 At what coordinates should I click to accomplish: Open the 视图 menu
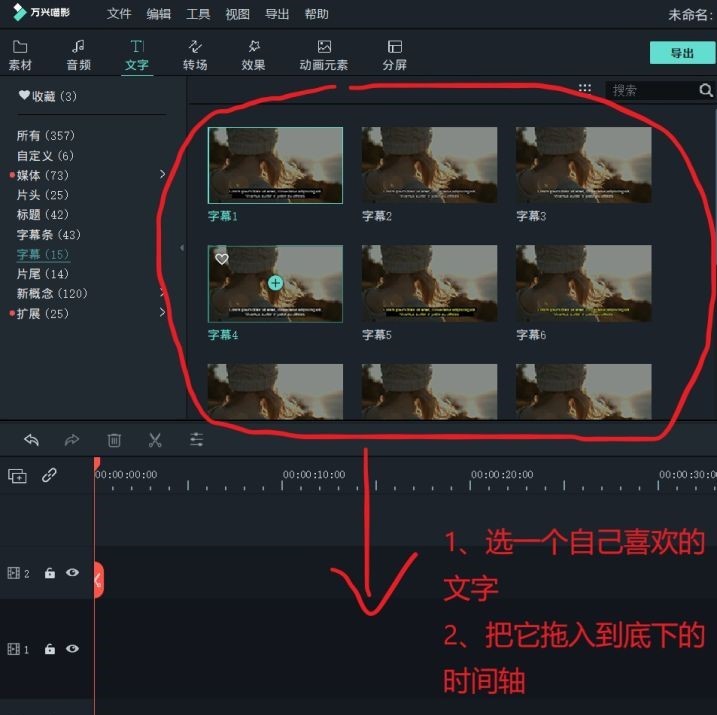point(237,14)
